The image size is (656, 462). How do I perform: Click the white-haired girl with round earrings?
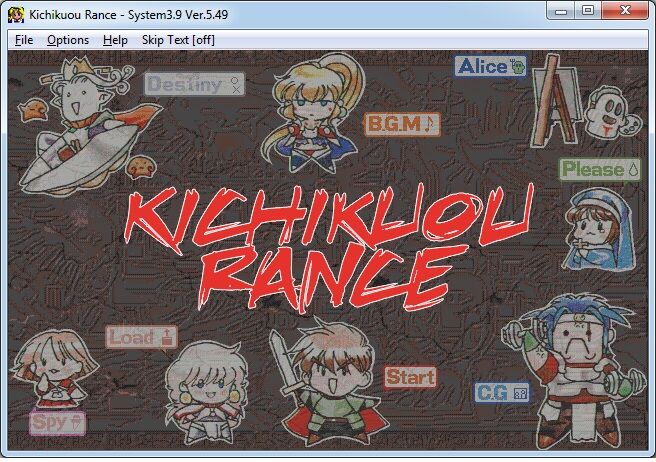tap(207, 391)
